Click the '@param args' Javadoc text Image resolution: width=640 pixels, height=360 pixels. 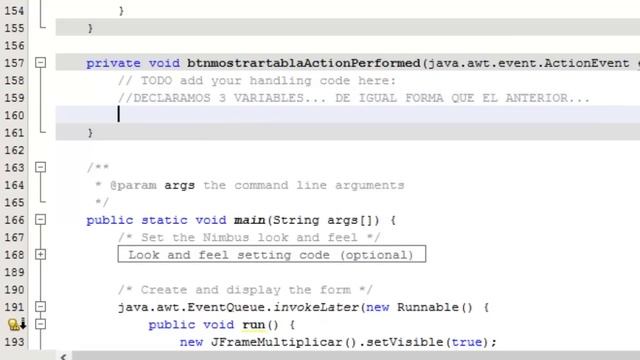coord(152,185)
